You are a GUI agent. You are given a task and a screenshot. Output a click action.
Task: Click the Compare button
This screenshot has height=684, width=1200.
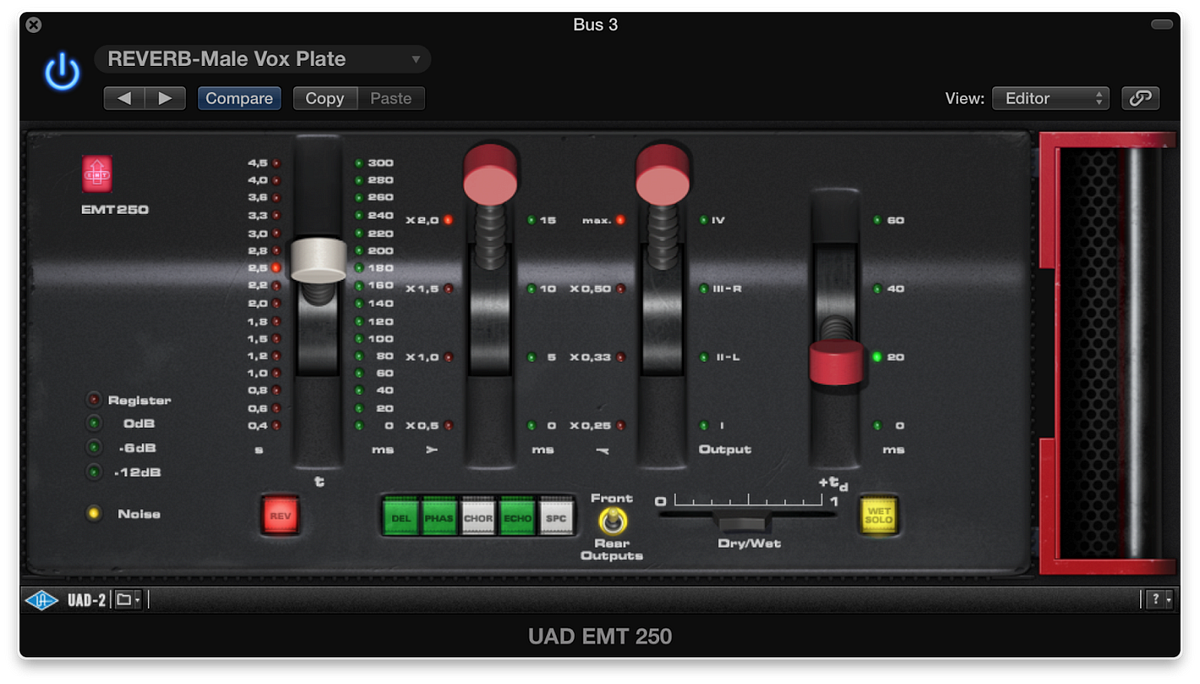coord(239,98)
